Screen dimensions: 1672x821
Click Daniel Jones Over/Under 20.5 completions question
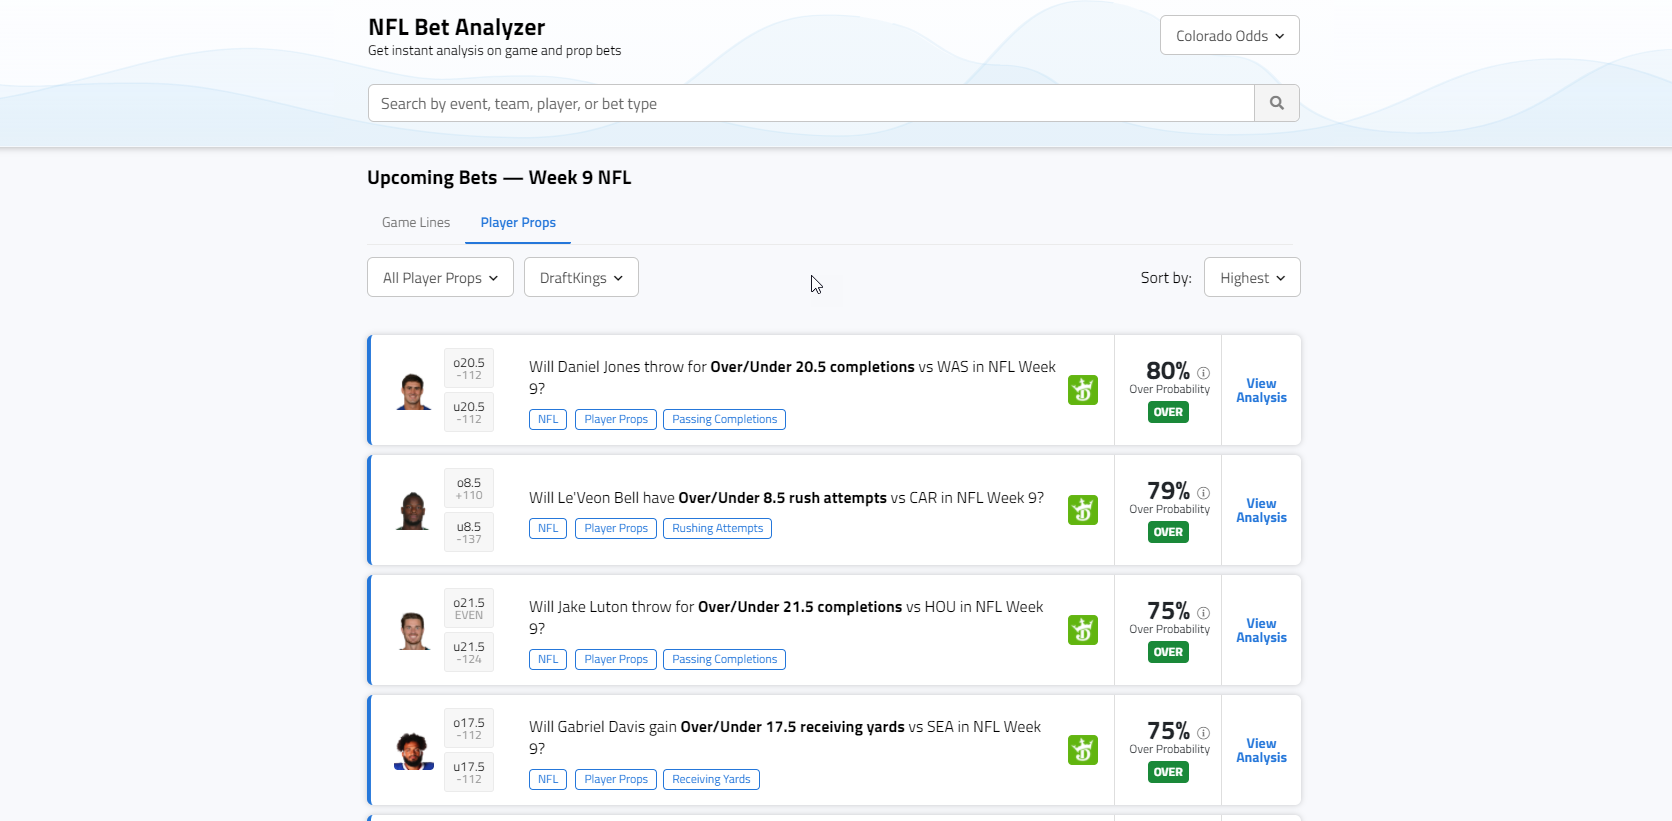click(x=792, y=378)
